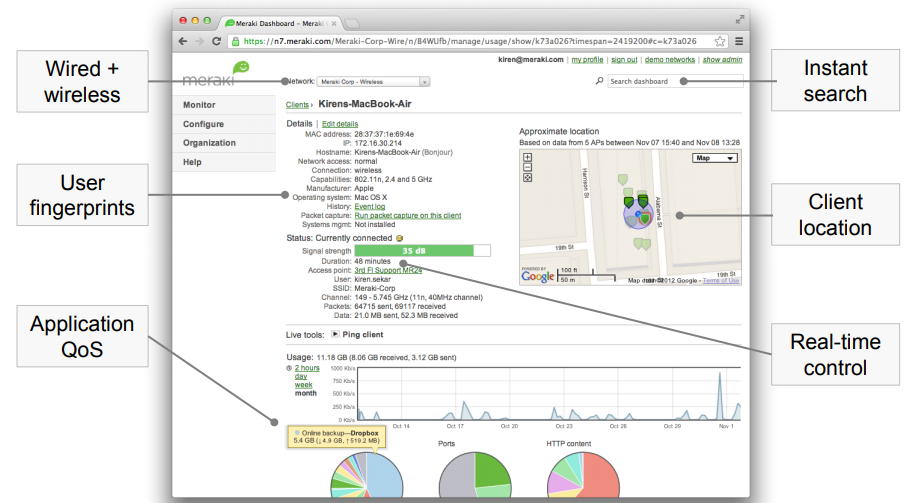Click the map recenter icon below zoom buttons
The image size is (923, 503).
527,177
